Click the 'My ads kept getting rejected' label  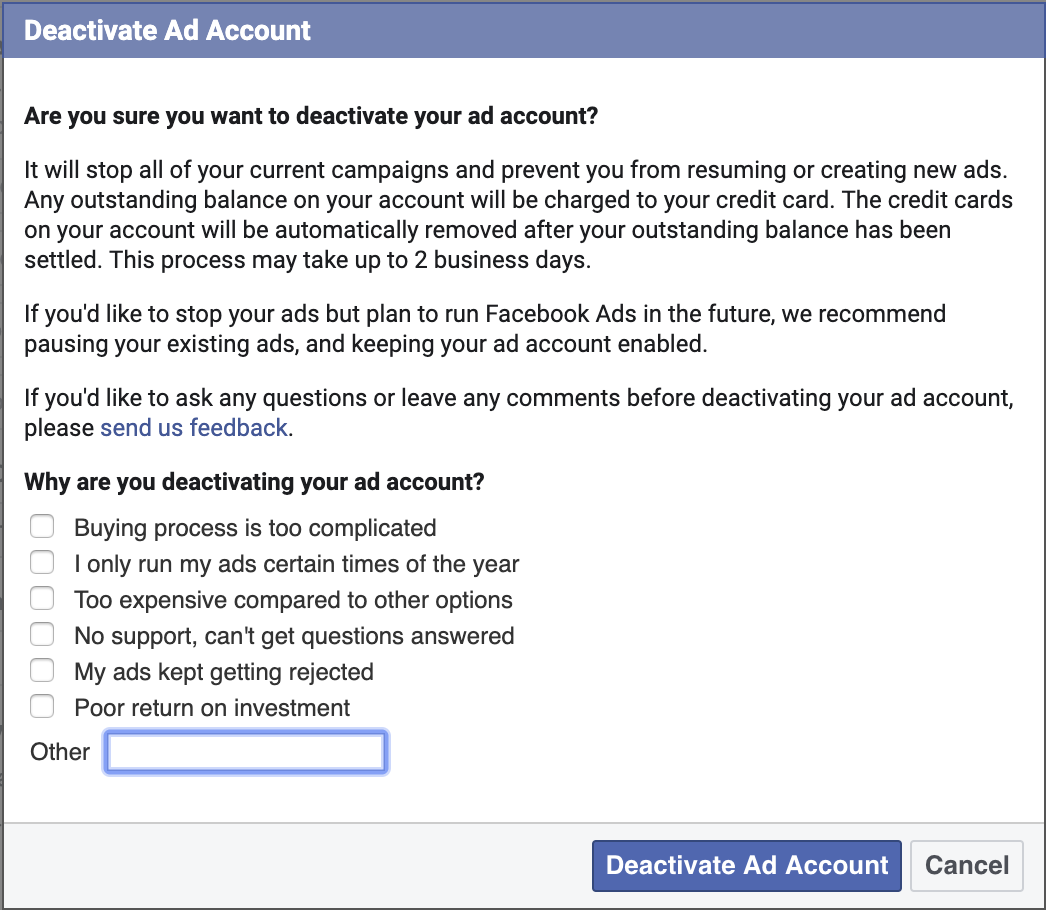[x=223, y=672]
